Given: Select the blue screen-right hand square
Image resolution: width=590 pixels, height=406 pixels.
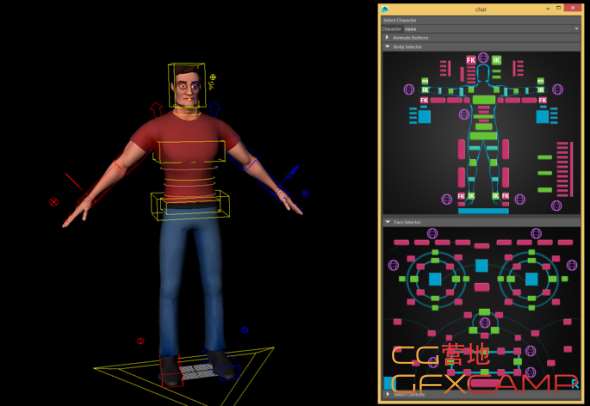Looking at the screenshot, I should pyautogui.click(x=542, y=116).
